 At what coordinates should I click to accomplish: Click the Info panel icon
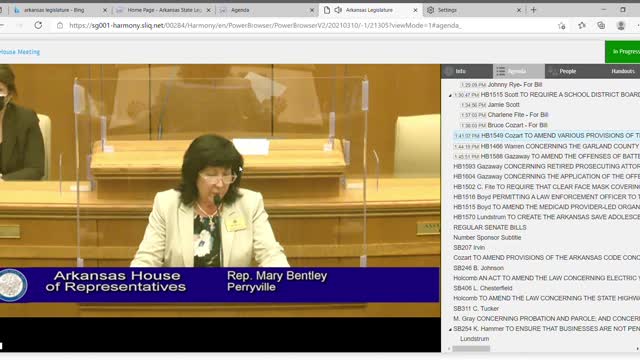pyautogui.click(x=449, y=71)
